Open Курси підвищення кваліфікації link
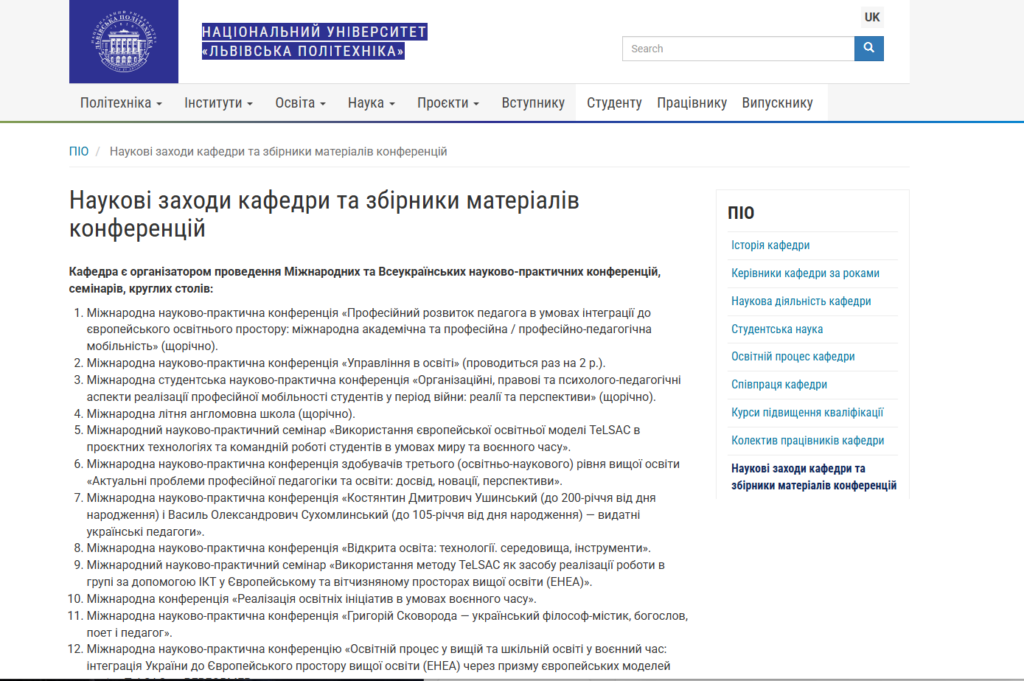1024x681 pixels. (807, 412)
